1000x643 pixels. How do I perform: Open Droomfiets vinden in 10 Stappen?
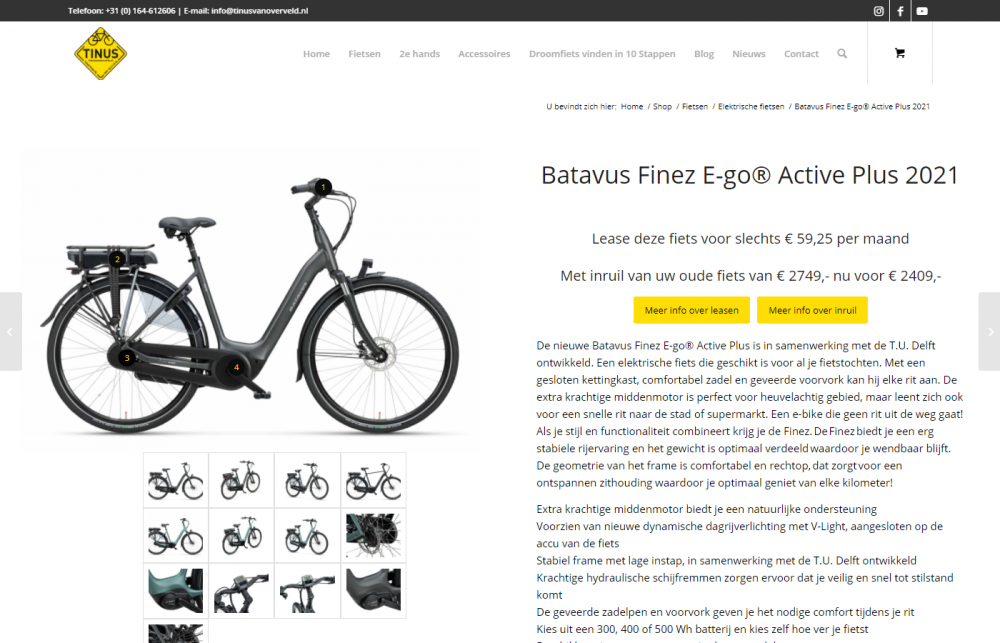(x=602, y=54)
